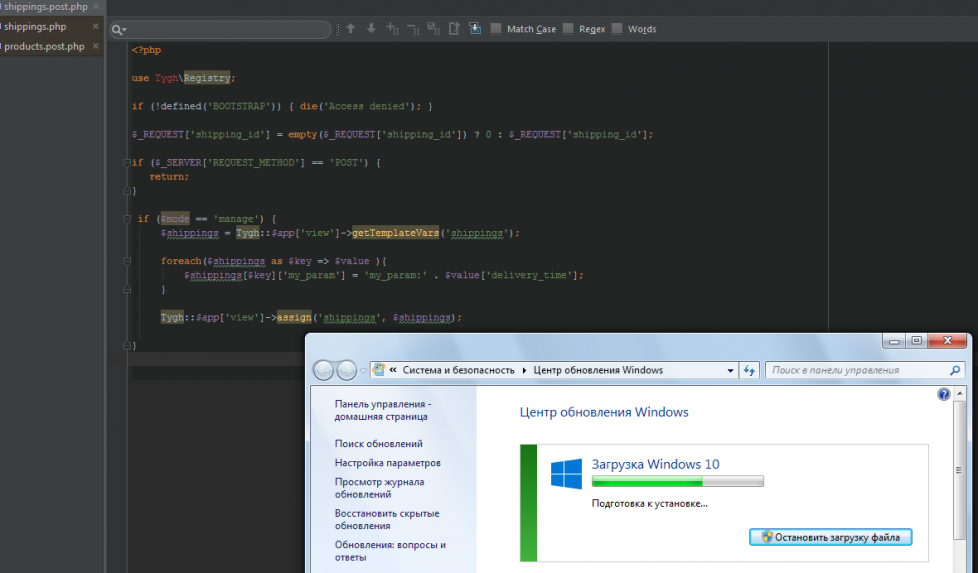Viewport: 978px width, 573px height.
Task: Click the select all occurrences icon
Action: (433, 29)
